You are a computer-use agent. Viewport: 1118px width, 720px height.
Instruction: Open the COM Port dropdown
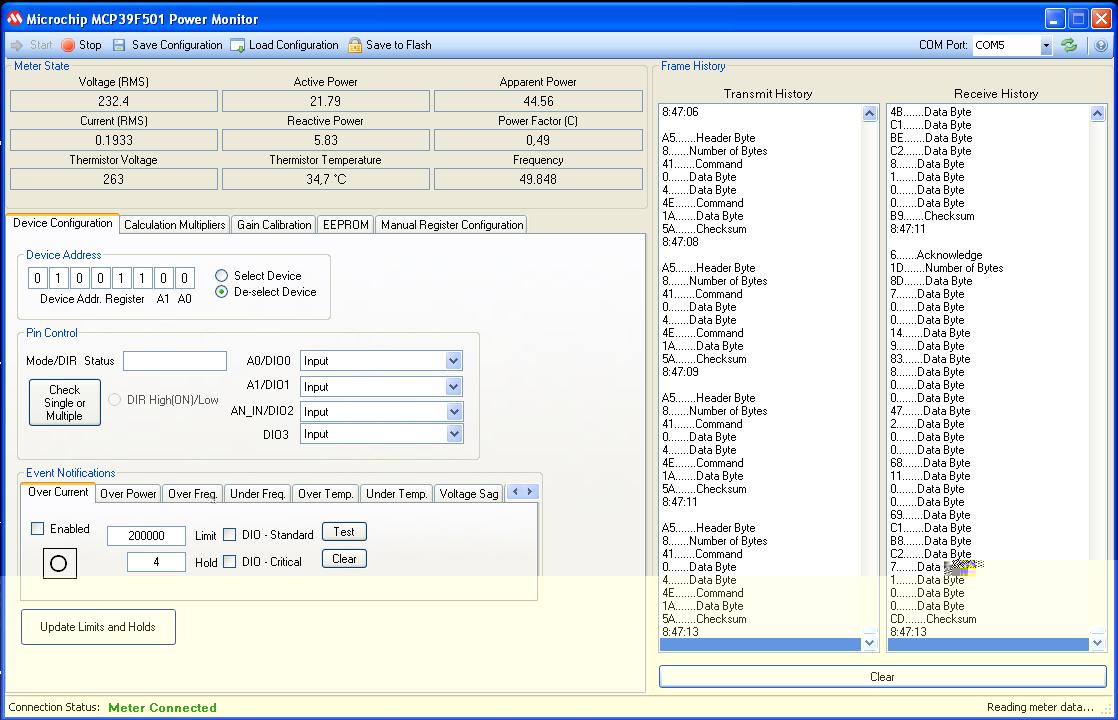pos(1046,45)
